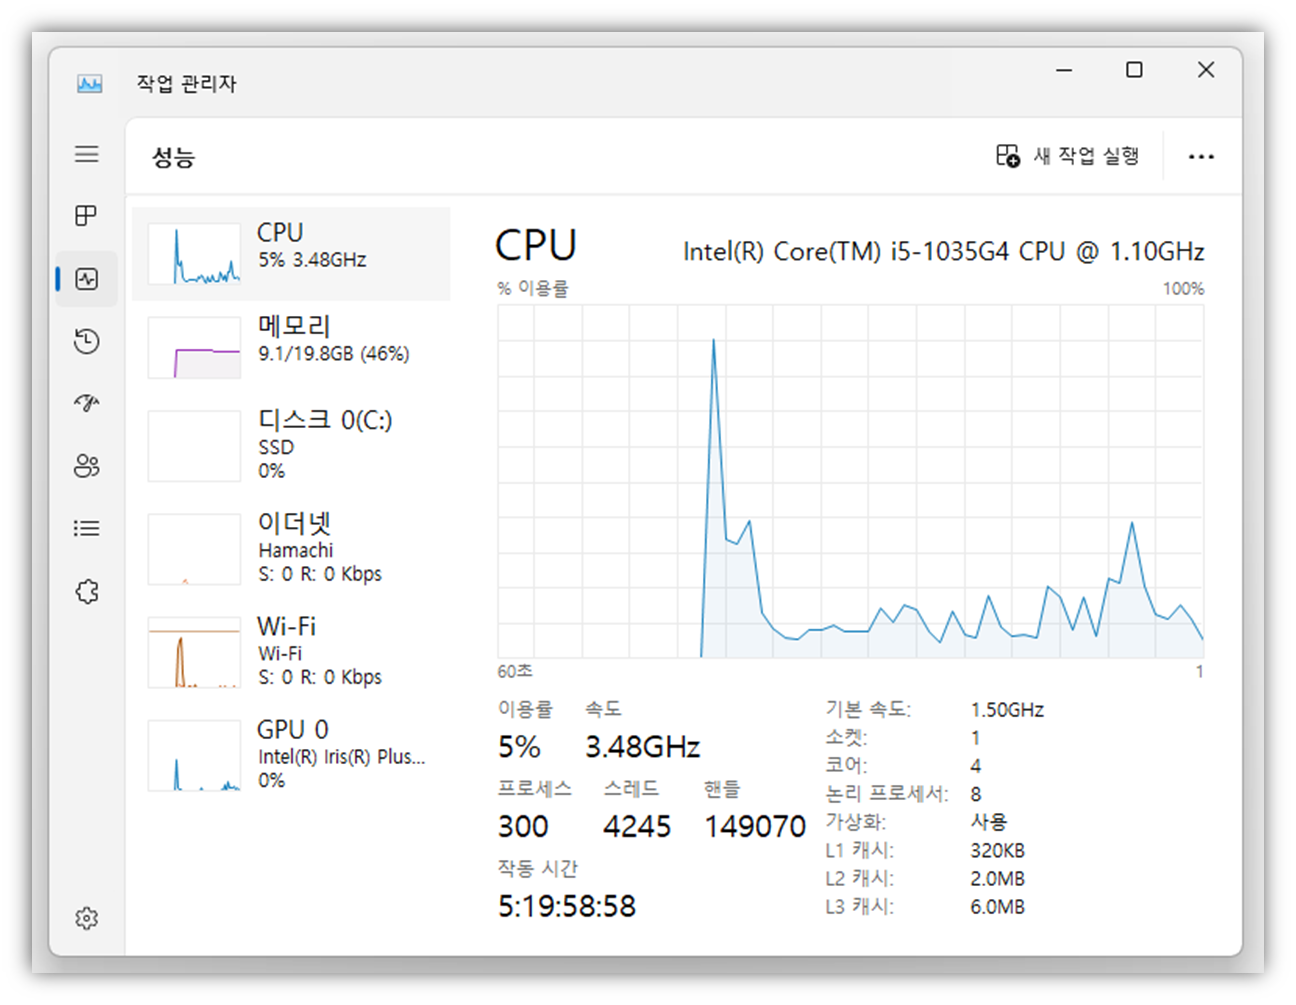Maximize the Task Manager window

pos(1134,70)
